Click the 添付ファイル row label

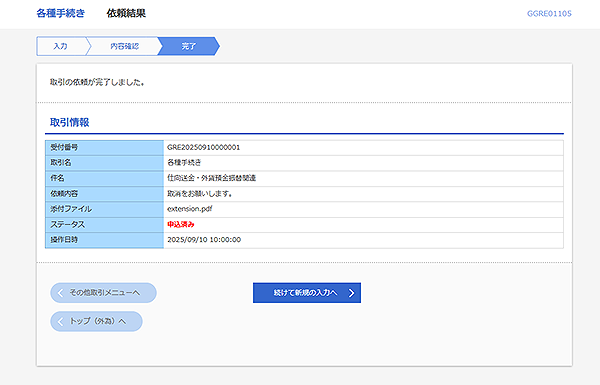[x=71, y=209]
